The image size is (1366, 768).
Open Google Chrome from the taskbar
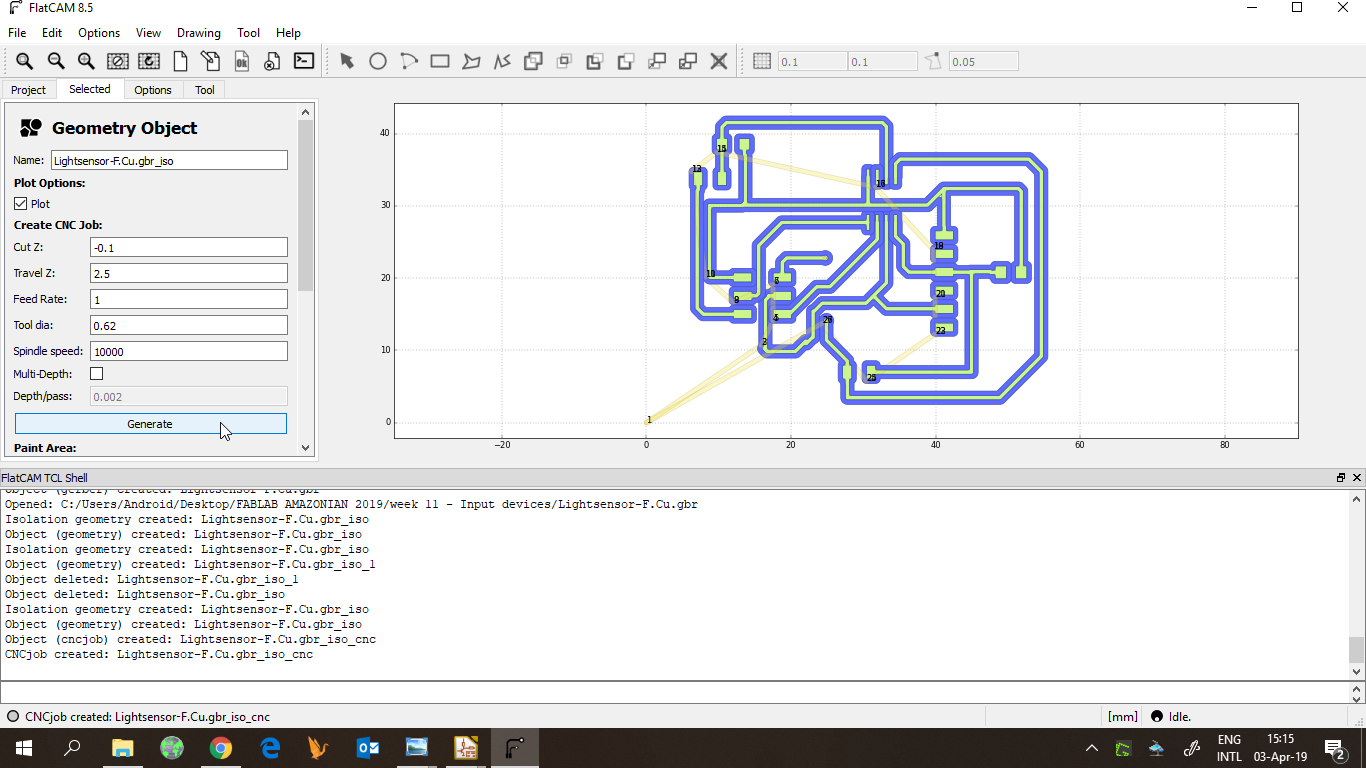[x=221, y=748]
